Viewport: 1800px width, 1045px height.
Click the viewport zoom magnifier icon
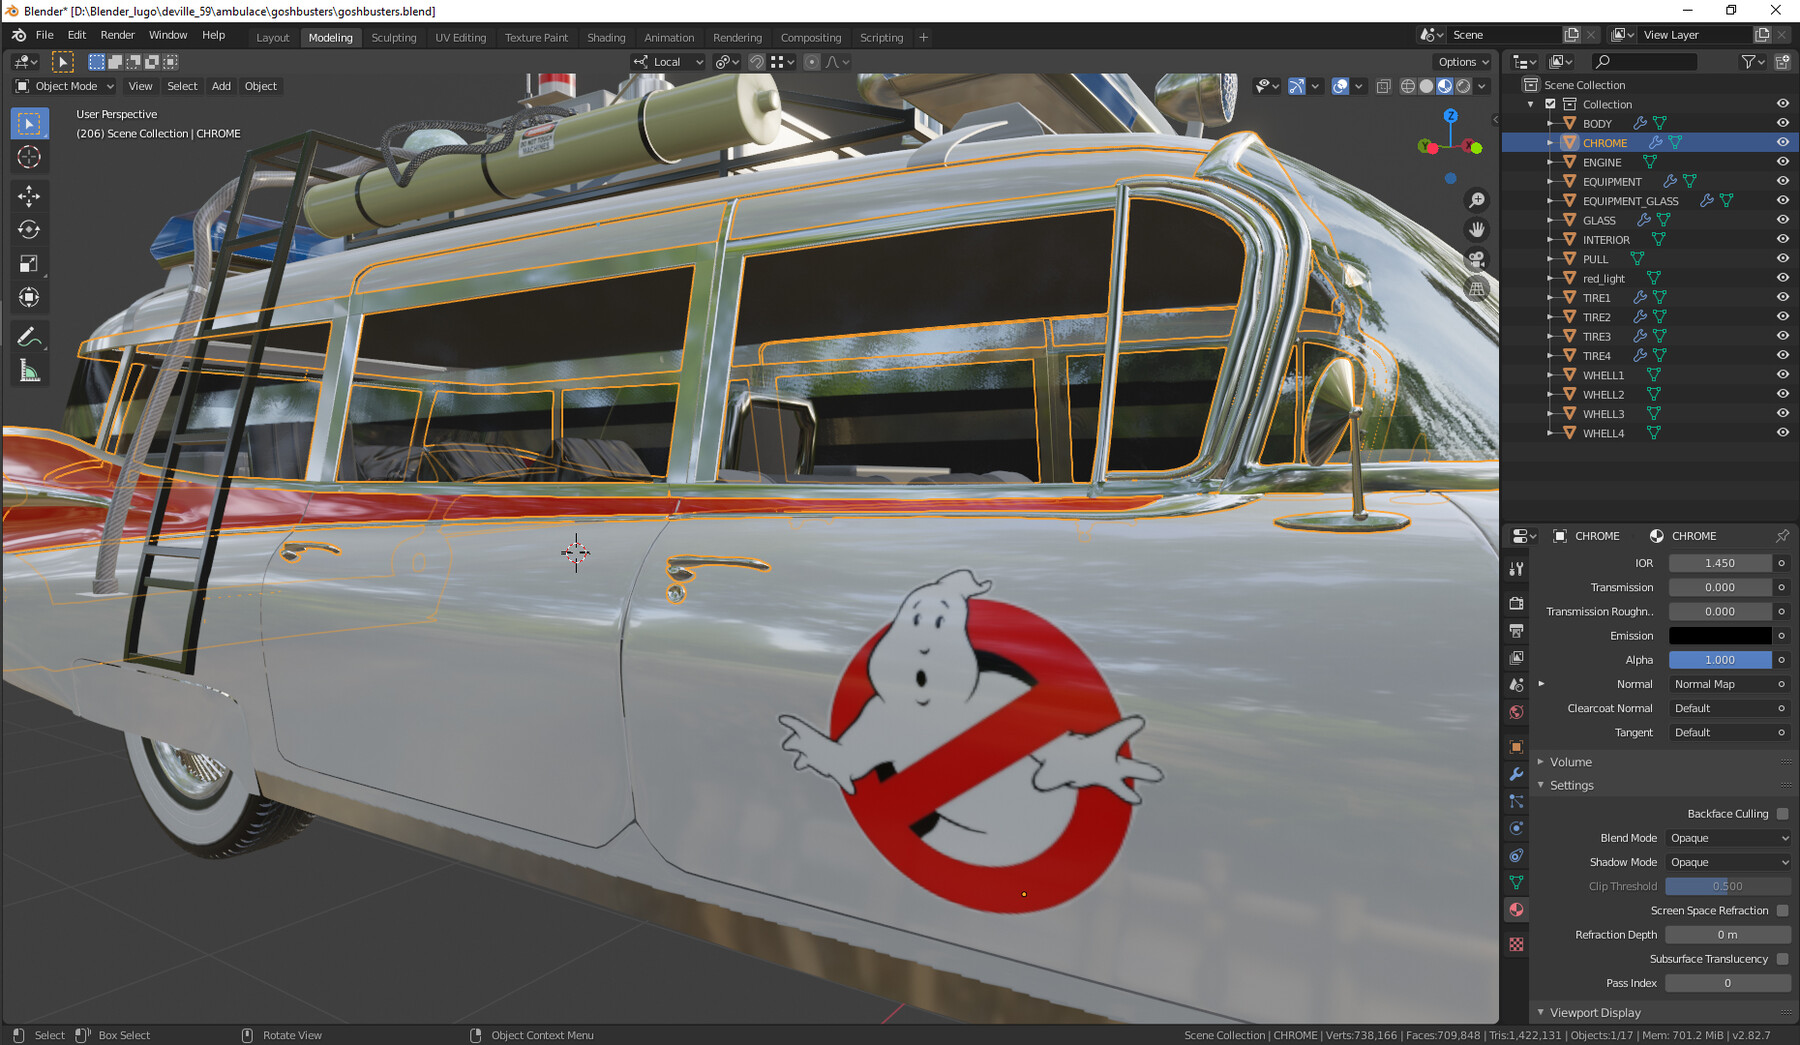1476,201
